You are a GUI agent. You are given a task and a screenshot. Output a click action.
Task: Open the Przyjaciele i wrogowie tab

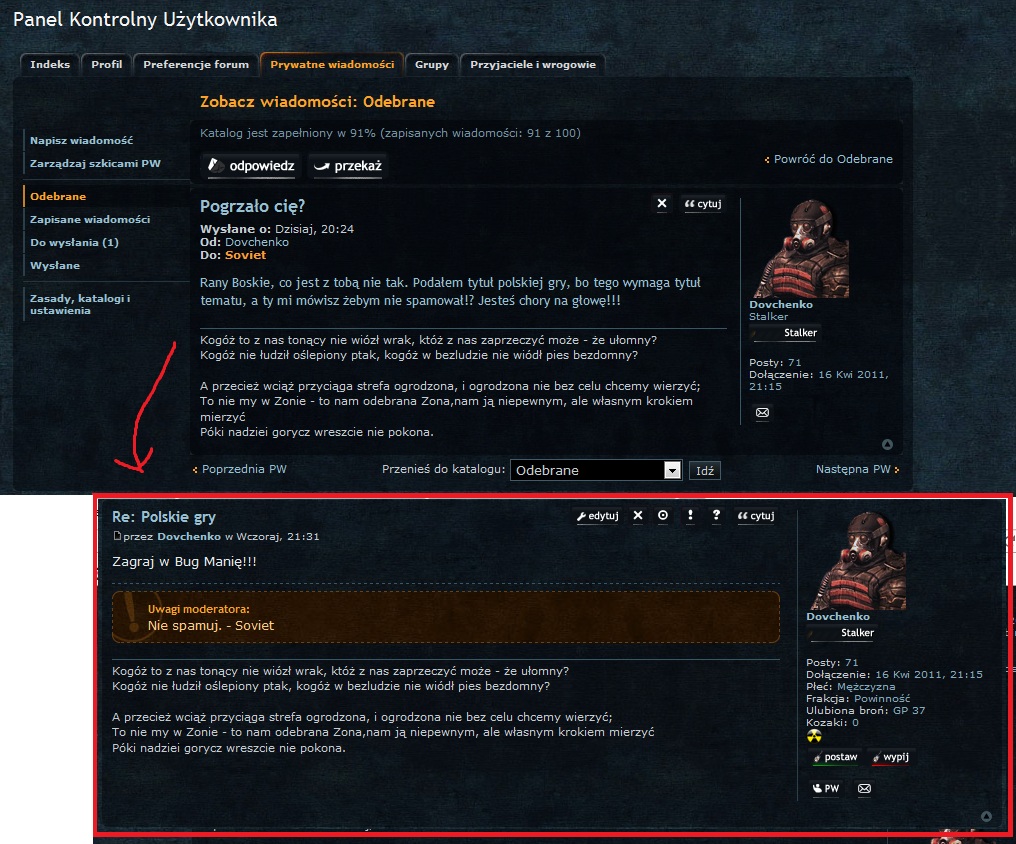point(533,65)
